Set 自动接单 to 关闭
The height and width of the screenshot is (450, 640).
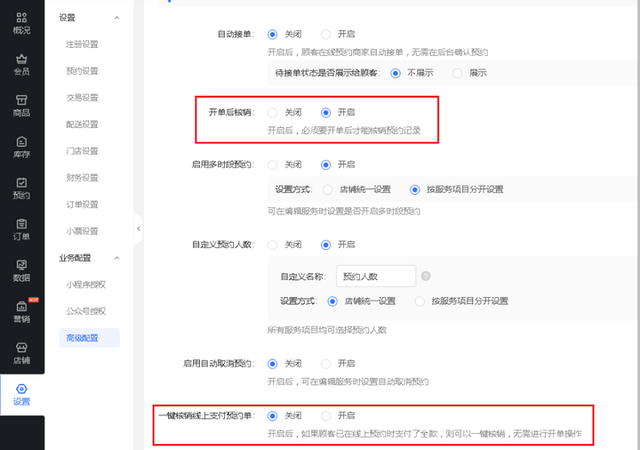click(x=272, y=34)
